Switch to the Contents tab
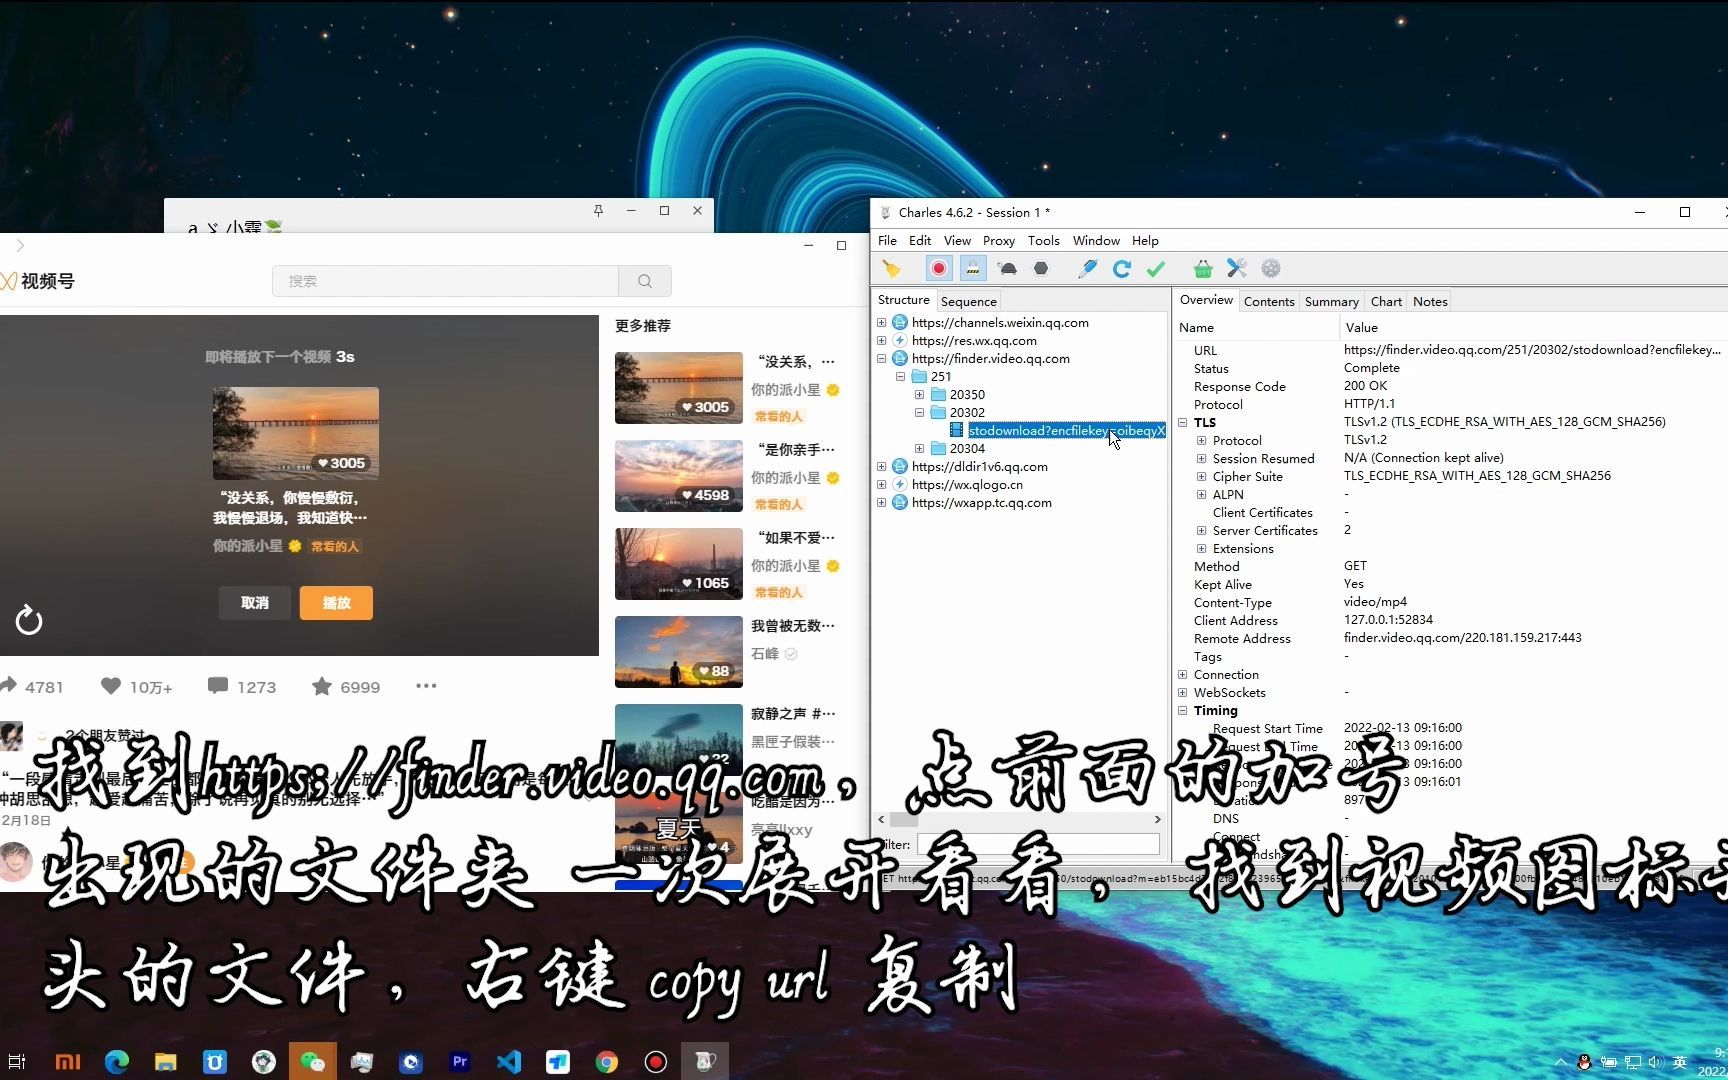 (x=1269, y=301)
